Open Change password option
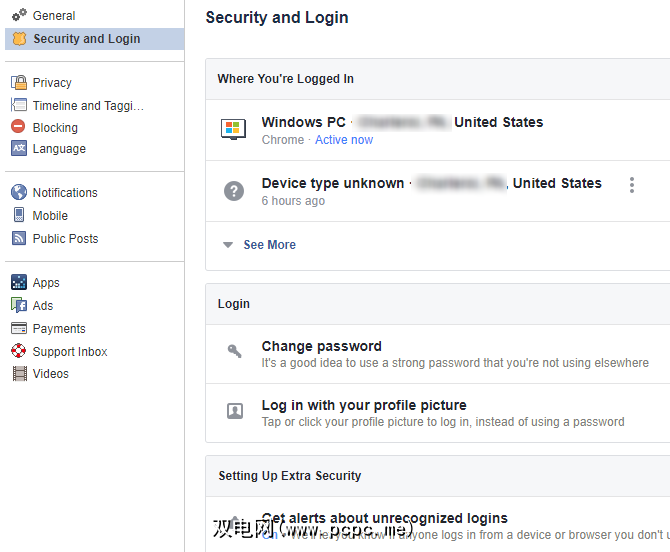Image resolution: width=670 pixels, height=552 pixels. tap(321, 346)
